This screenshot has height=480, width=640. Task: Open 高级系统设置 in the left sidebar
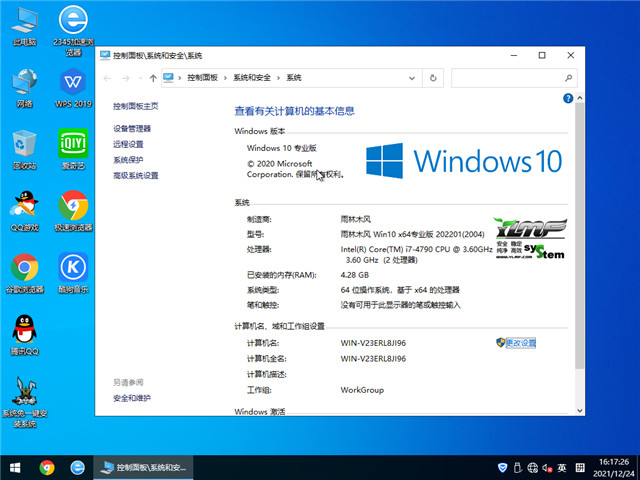(136, 175)
